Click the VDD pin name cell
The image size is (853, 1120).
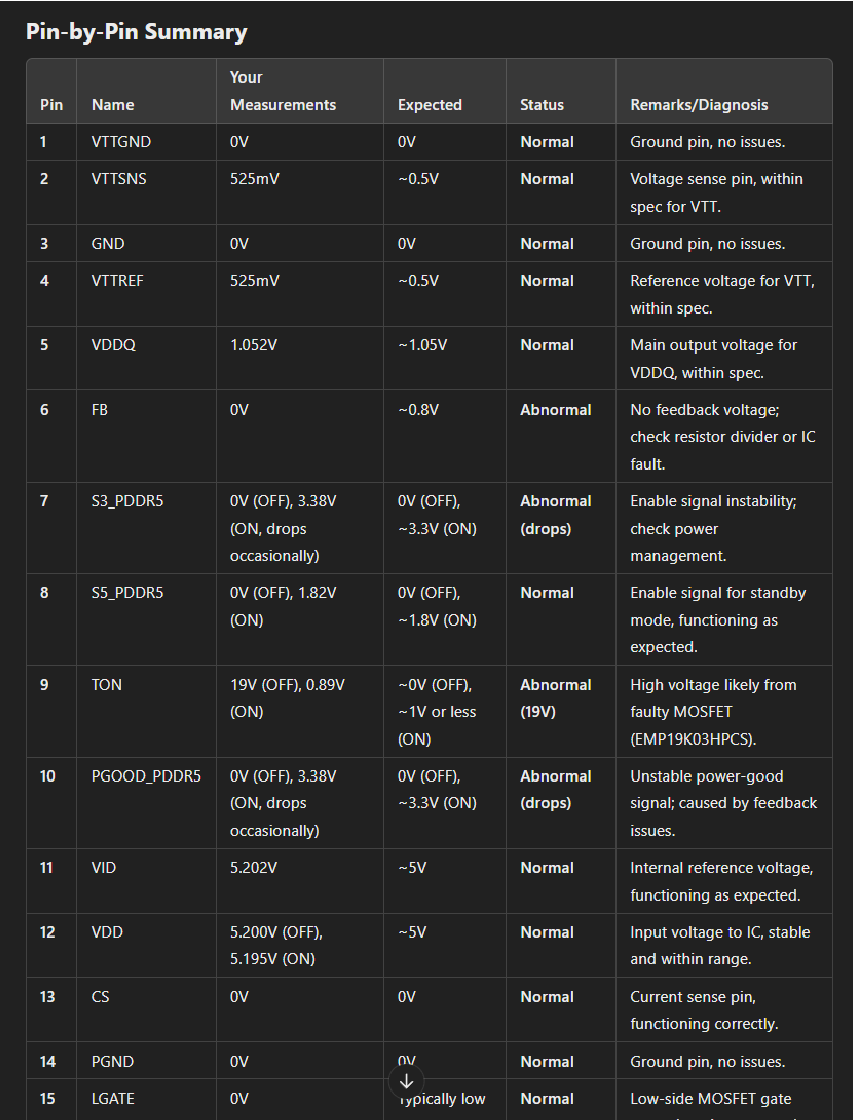[107, 932]
